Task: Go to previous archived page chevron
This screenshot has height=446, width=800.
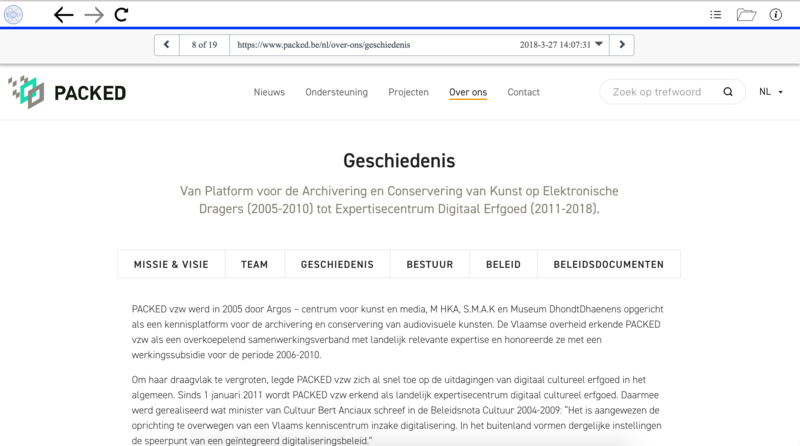Action: click(x=165, y=45)
